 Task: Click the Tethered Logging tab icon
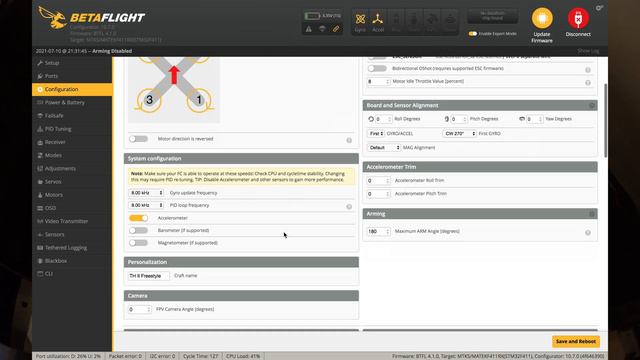click(40, 247)
